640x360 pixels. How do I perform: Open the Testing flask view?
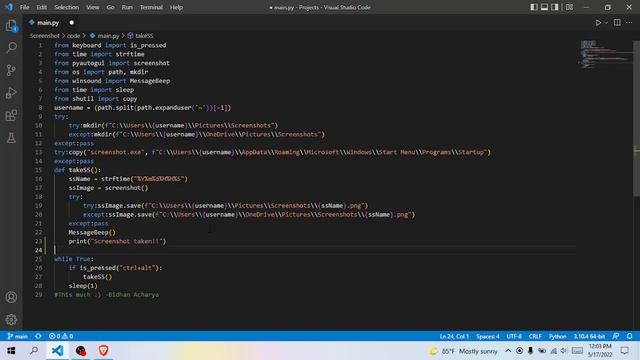click(x=11, y=138)
